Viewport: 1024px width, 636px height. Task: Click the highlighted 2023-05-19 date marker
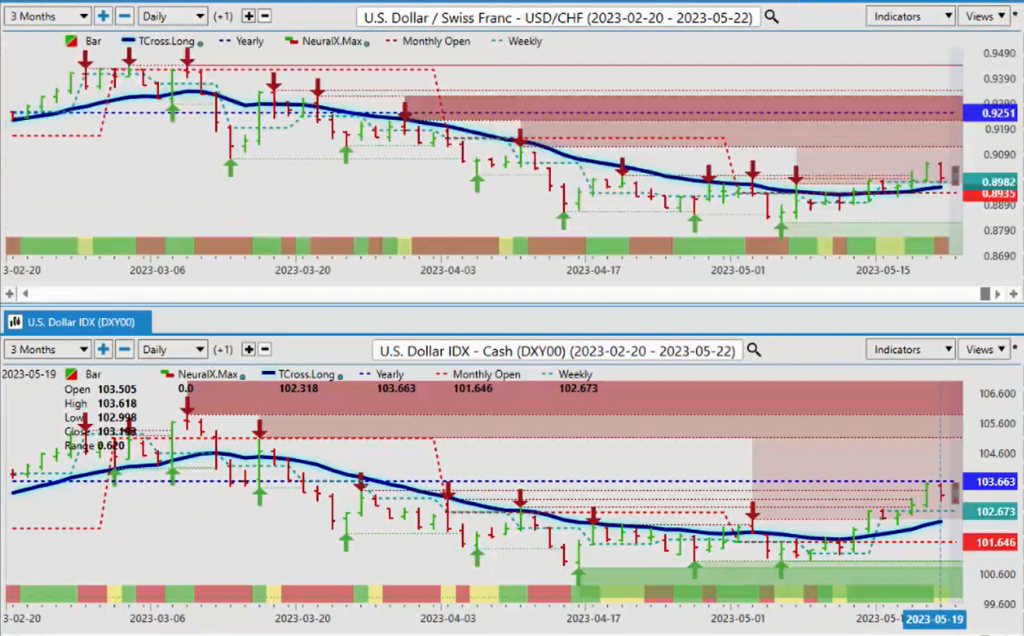[x=935, y=620]
